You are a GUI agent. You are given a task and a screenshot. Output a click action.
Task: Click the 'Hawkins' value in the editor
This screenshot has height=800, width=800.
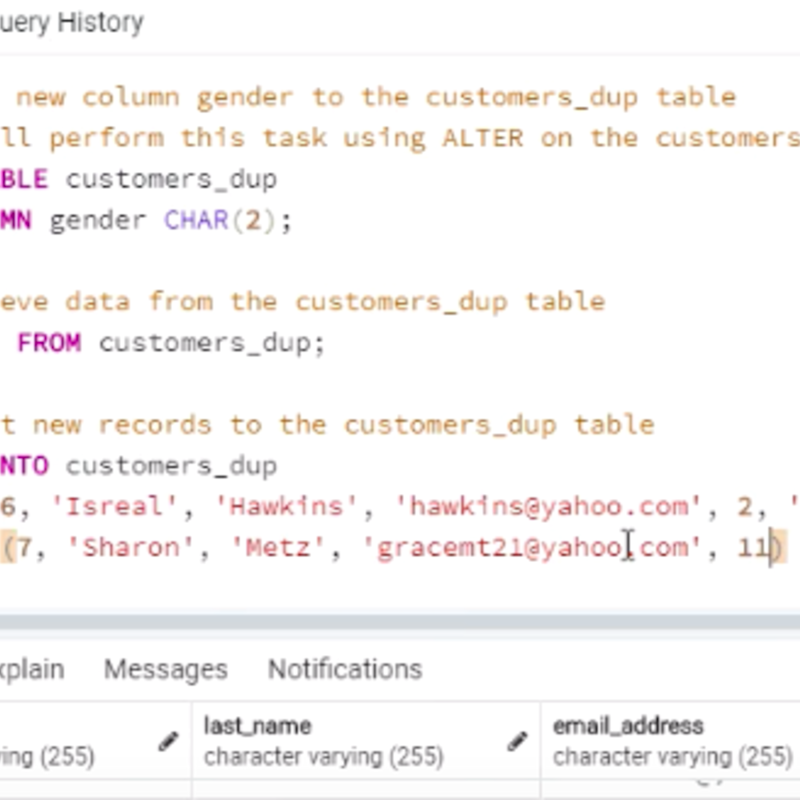(286, 507)
